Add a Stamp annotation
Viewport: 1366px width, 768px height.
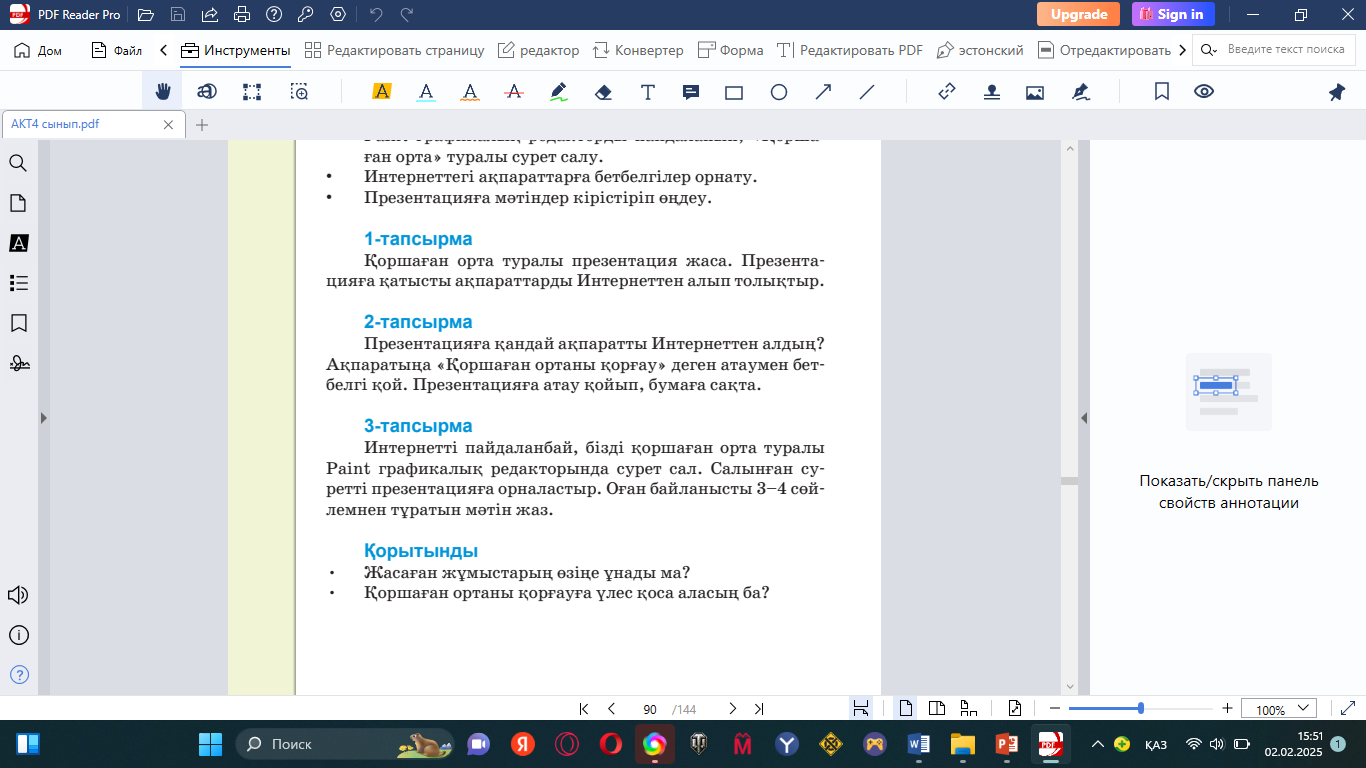991,92
